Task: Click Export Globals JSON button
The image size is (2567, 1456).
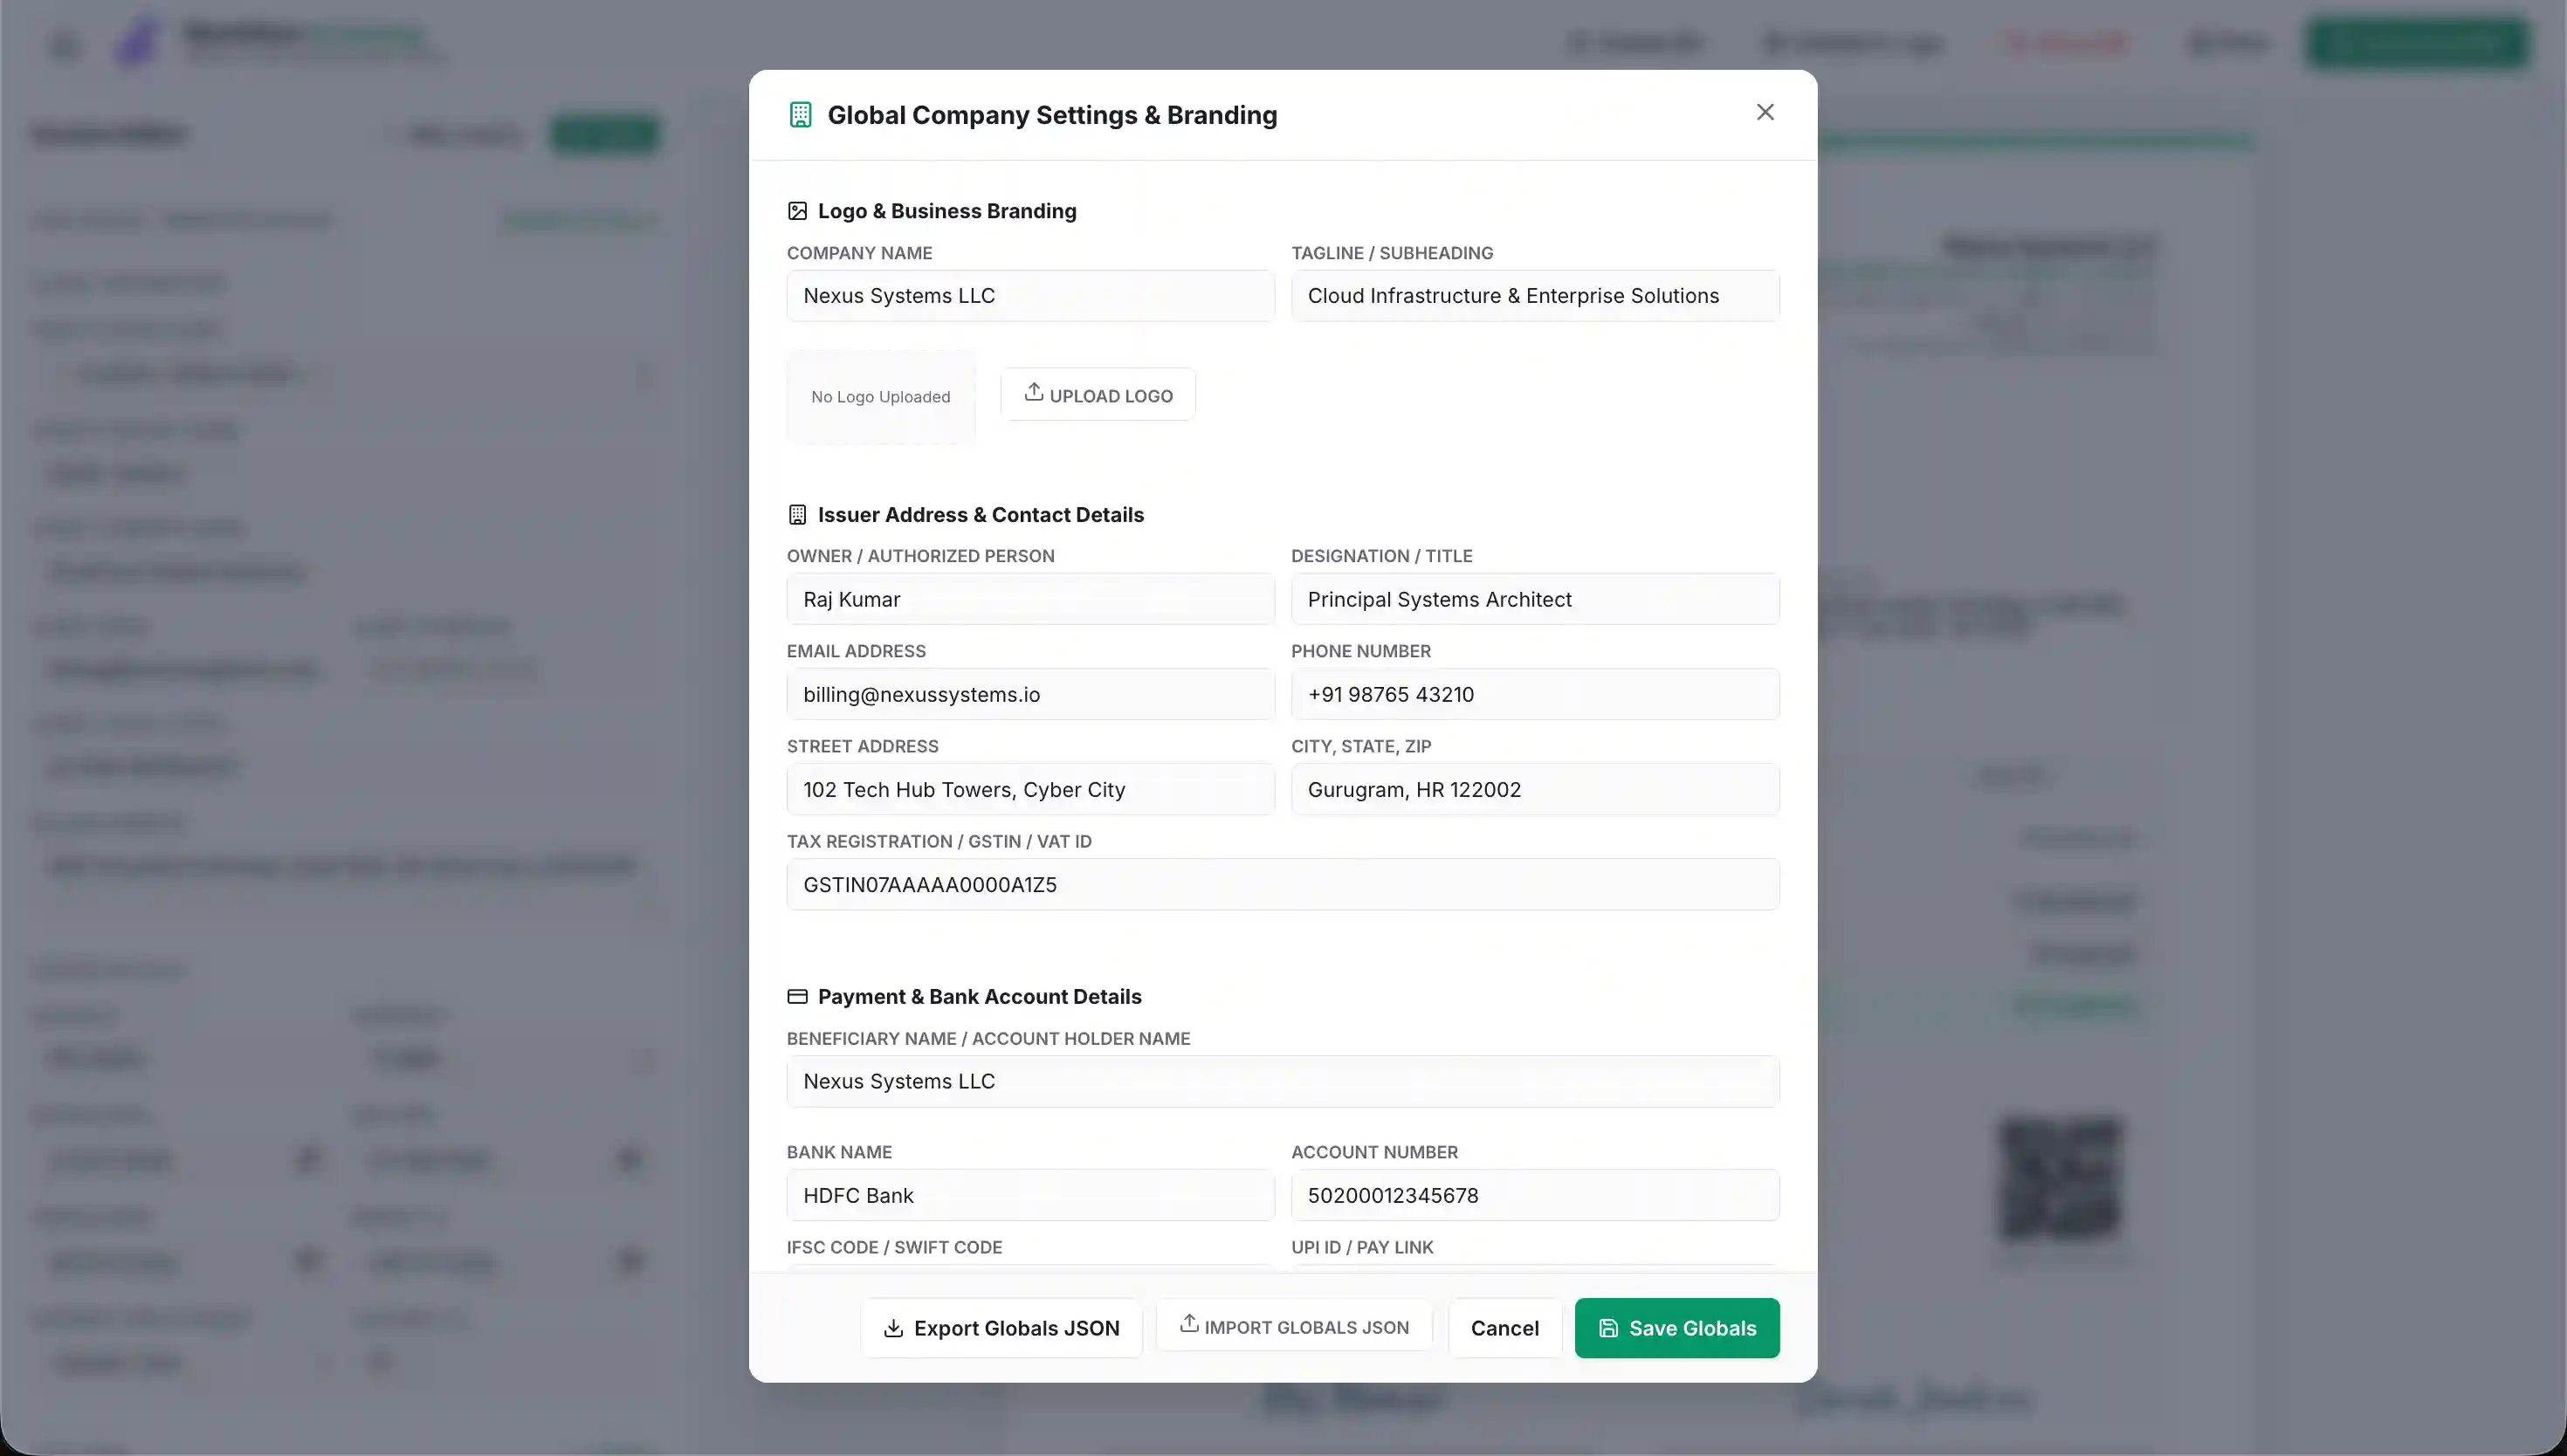Action: (x=1001, y=1328)
